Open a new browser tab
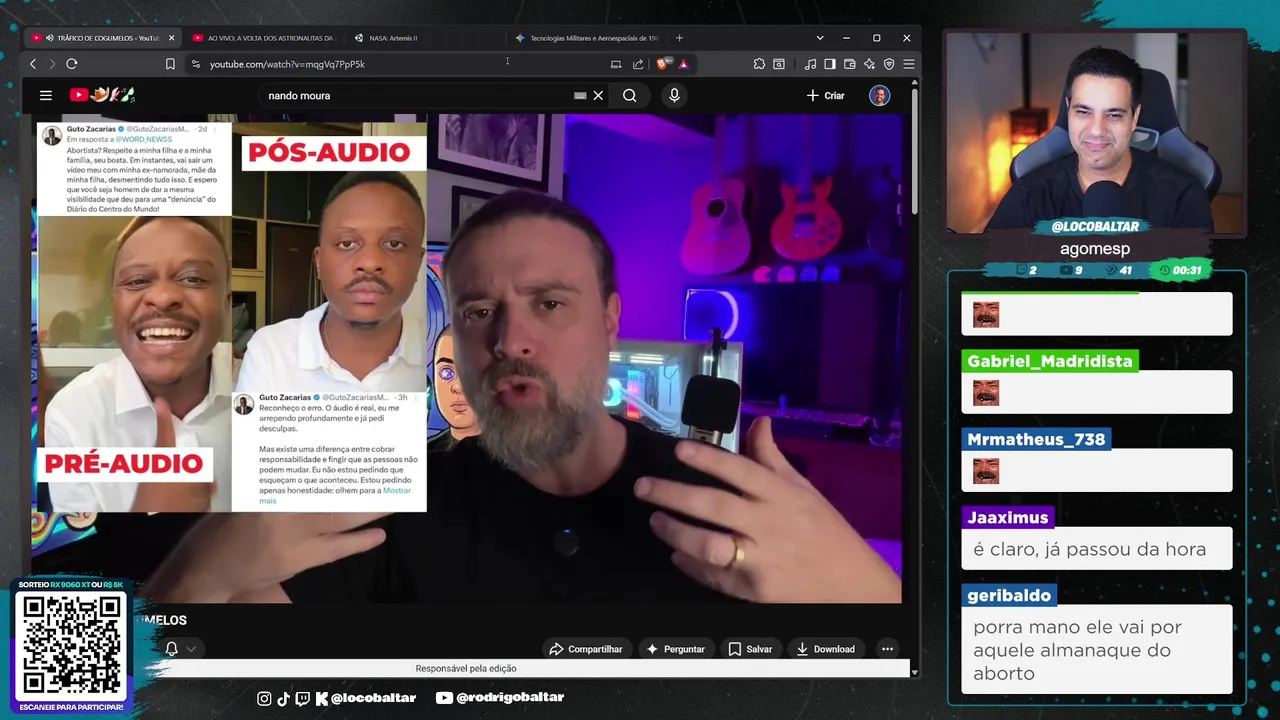The width and height of the screenshot is (1280, 720). (x=679, y=38)
